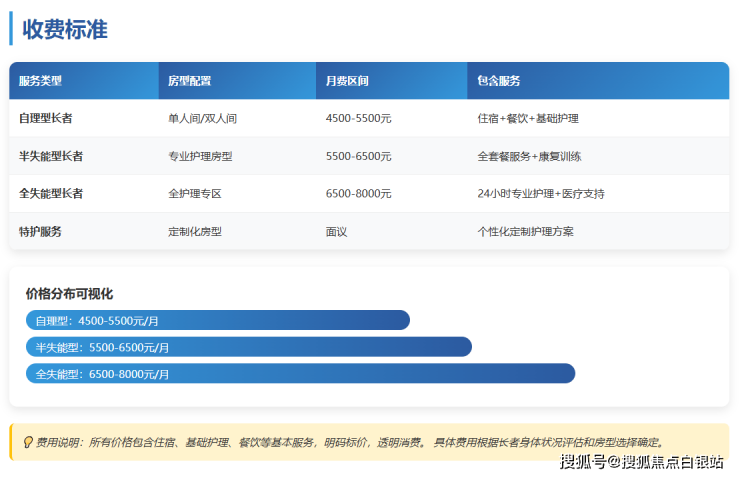Viewport: 740px width, 478px height.
Task: Click the 费用说明 note text
Action: [350, 442]
